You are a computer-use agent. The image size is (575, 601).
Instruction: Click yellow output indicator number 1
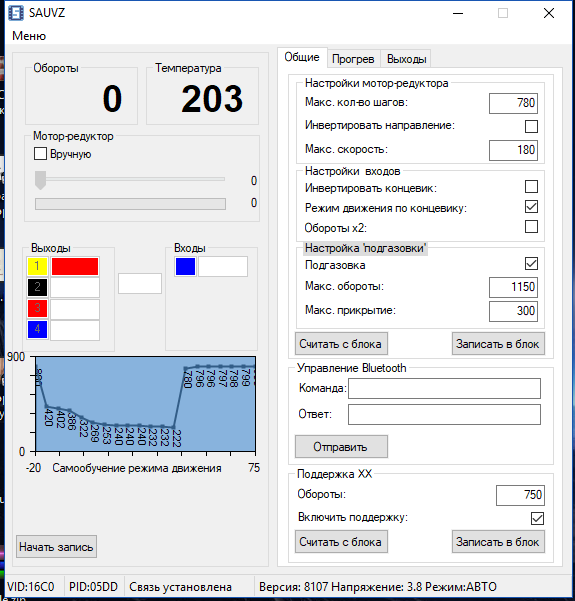37,266
